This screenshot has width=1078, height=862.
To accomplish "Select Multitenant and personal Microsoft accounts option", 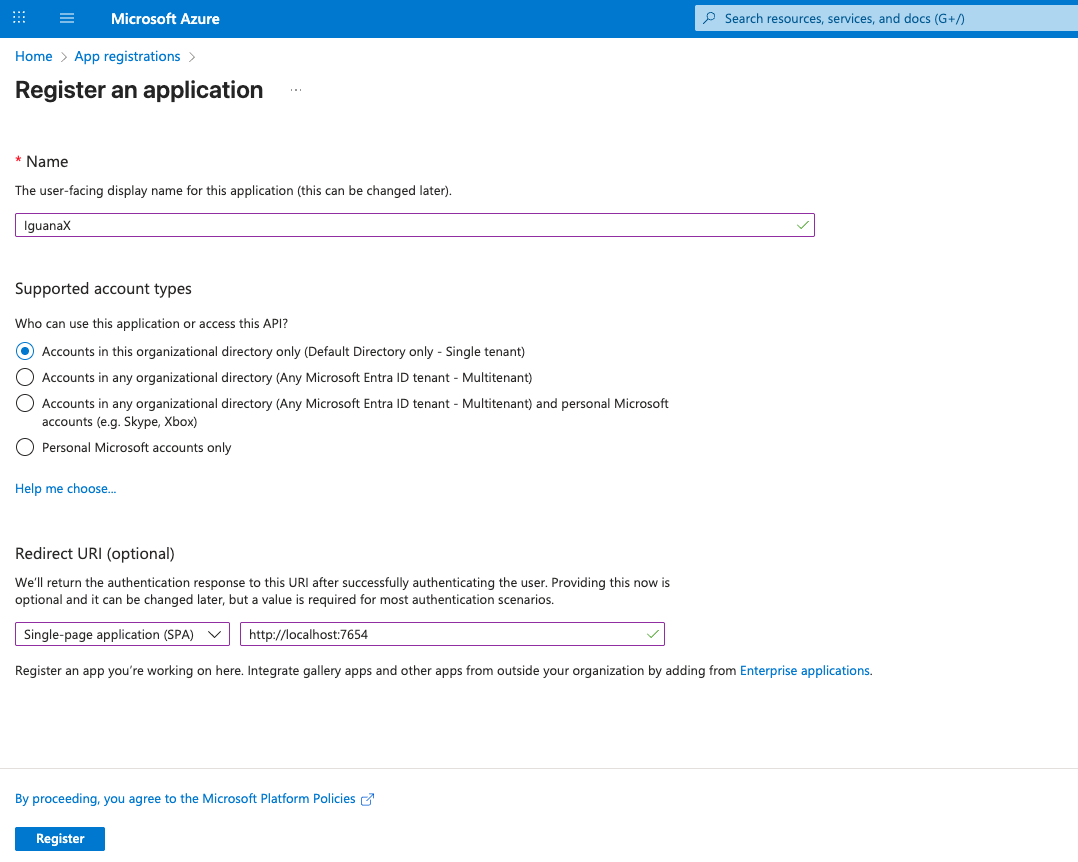I will 26,404.
